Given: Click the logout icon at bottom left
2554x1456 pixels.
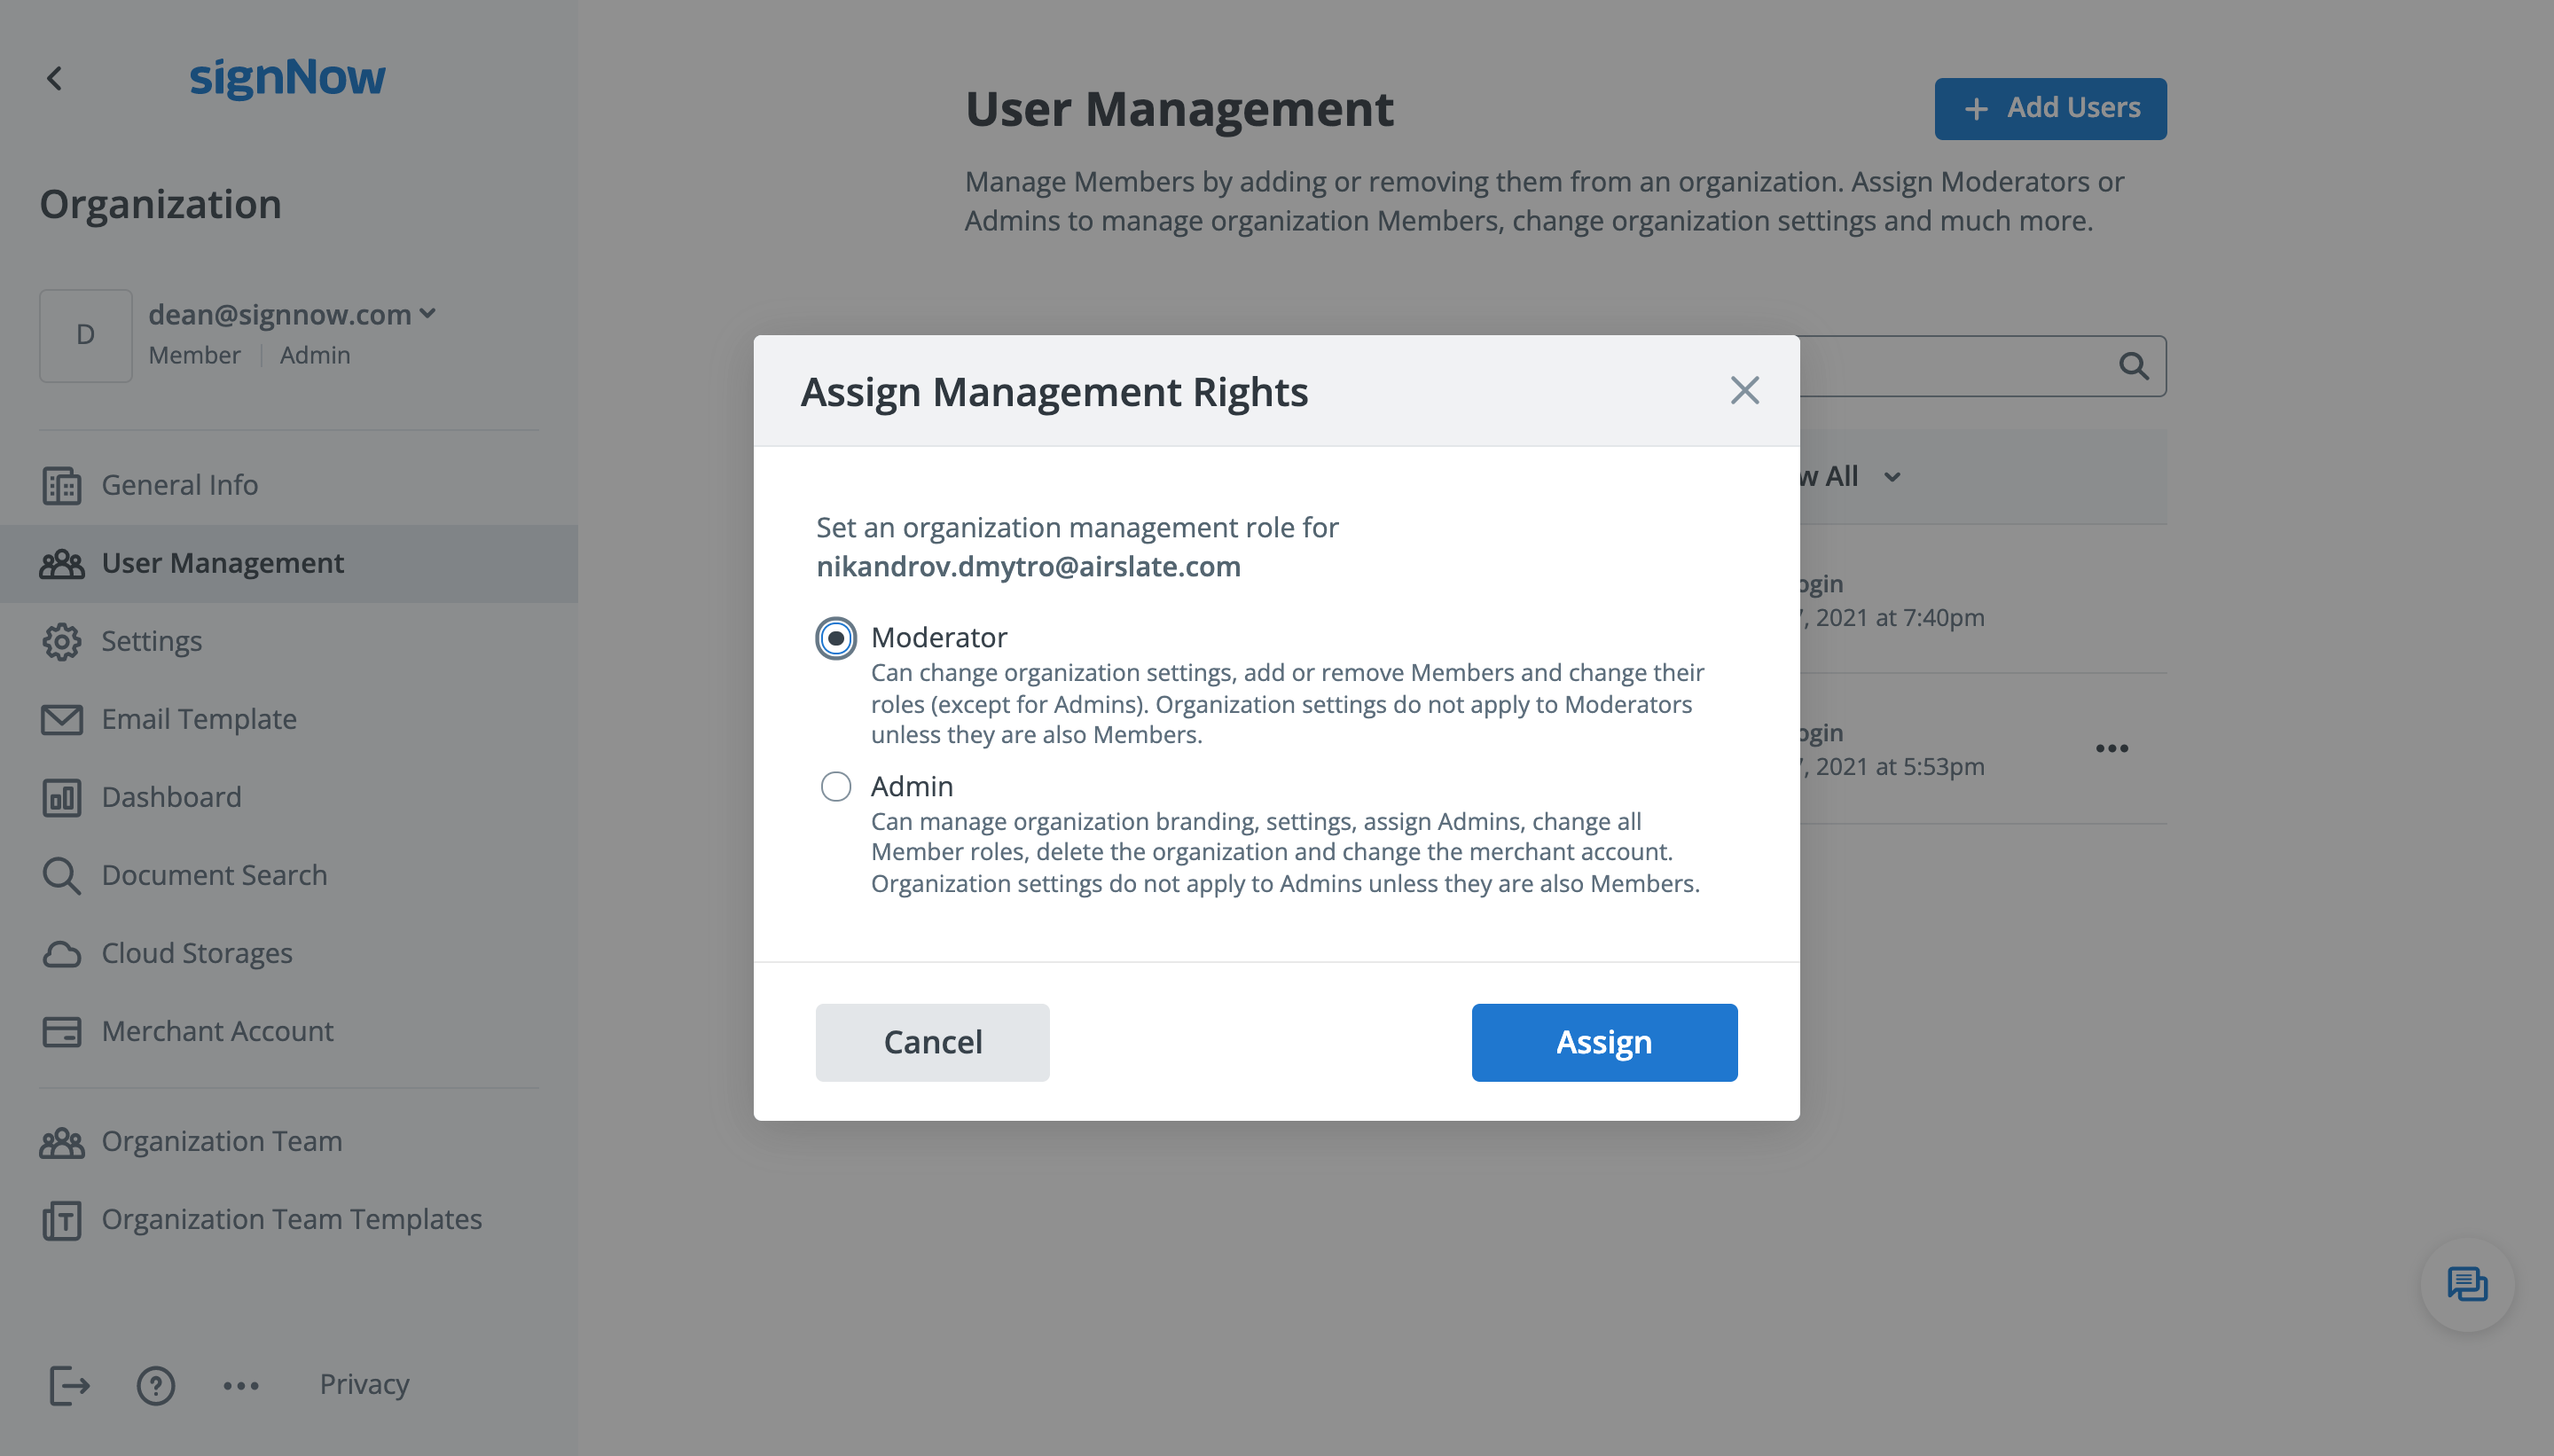Looking at the screenshot, I should tap(69, 1385).
